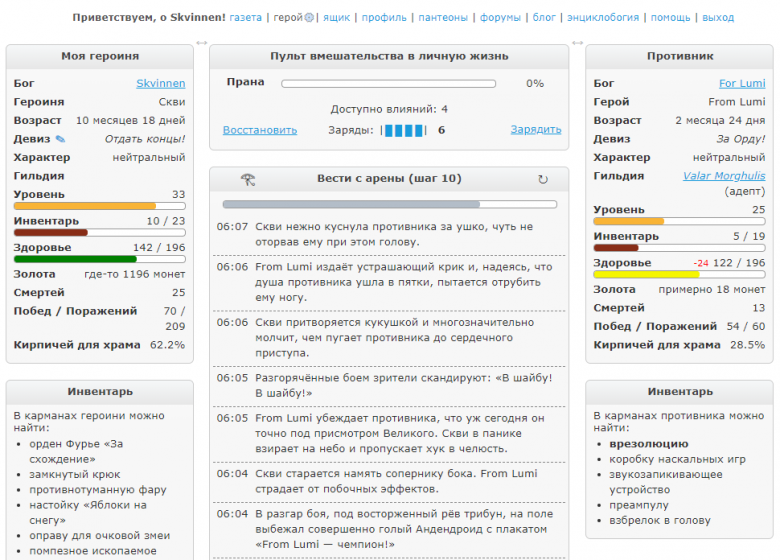Open the газета page
The image size is (780, 560).
[x=245, y=18]
